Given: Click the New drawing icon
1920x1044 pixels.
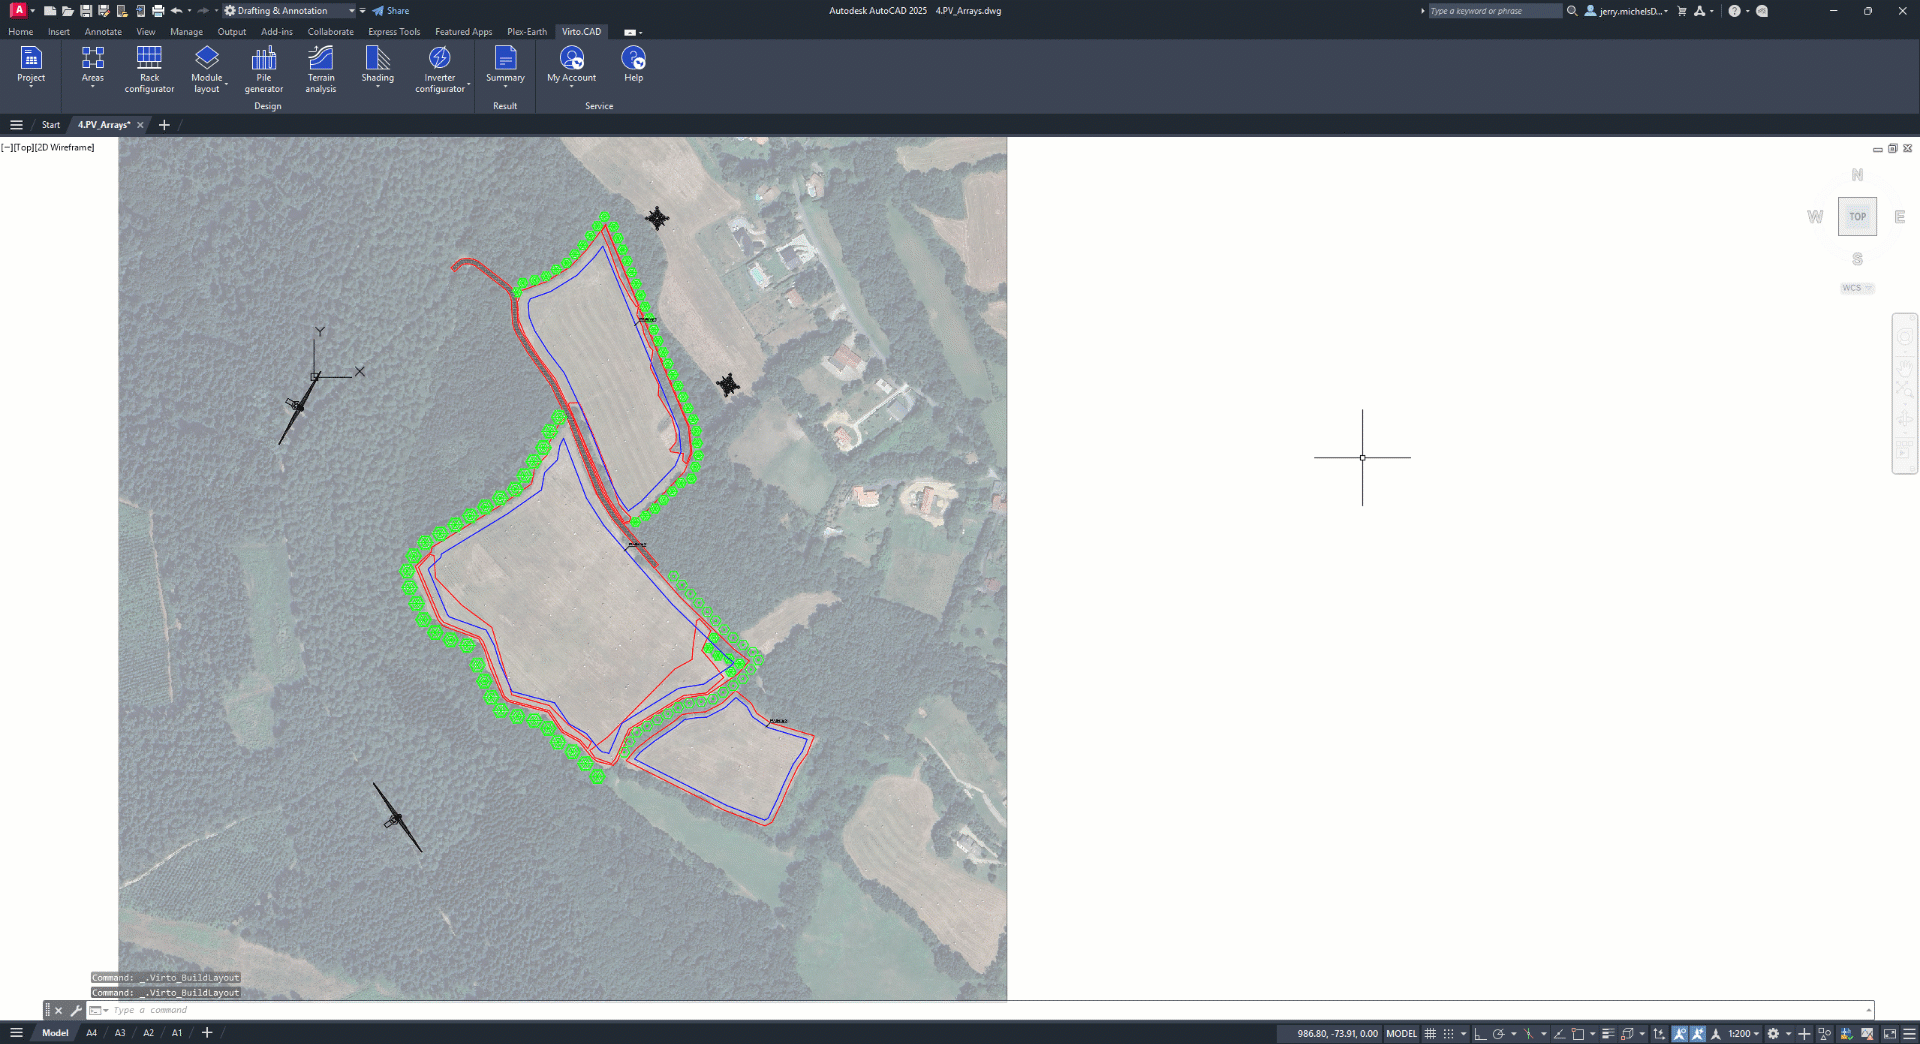Looking at the screenshot, I should click(50, 11).
